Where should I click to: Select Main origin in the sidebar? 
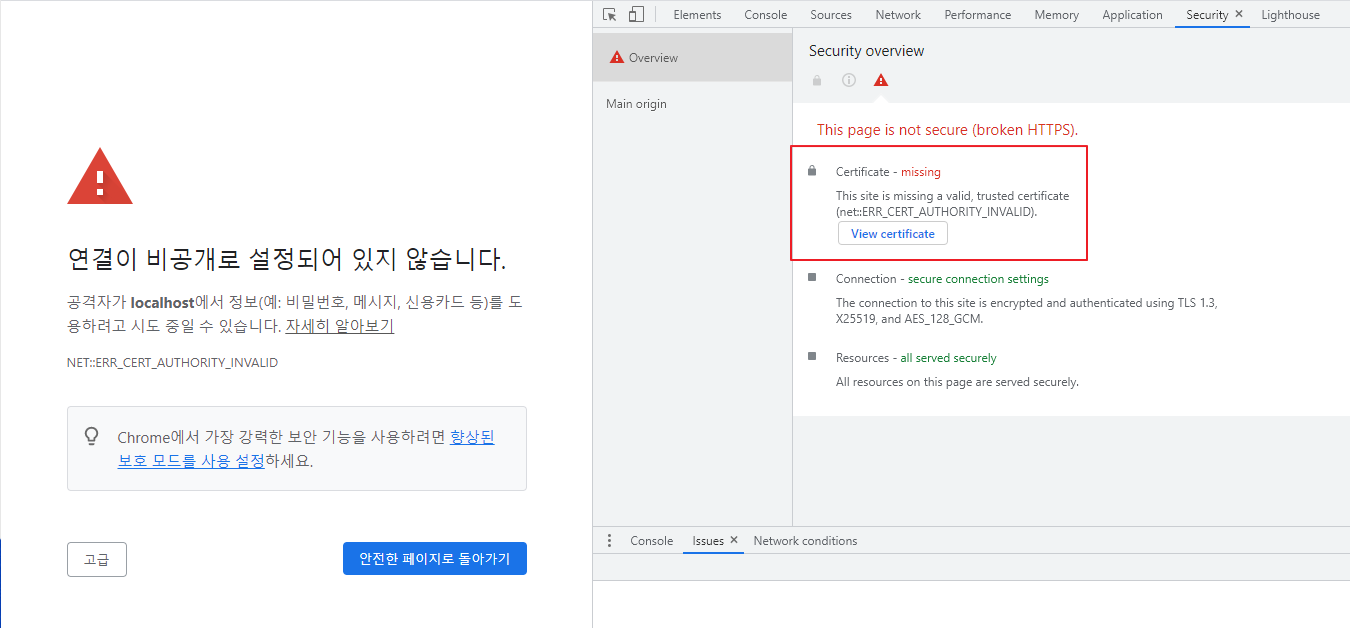pos(636,104)
